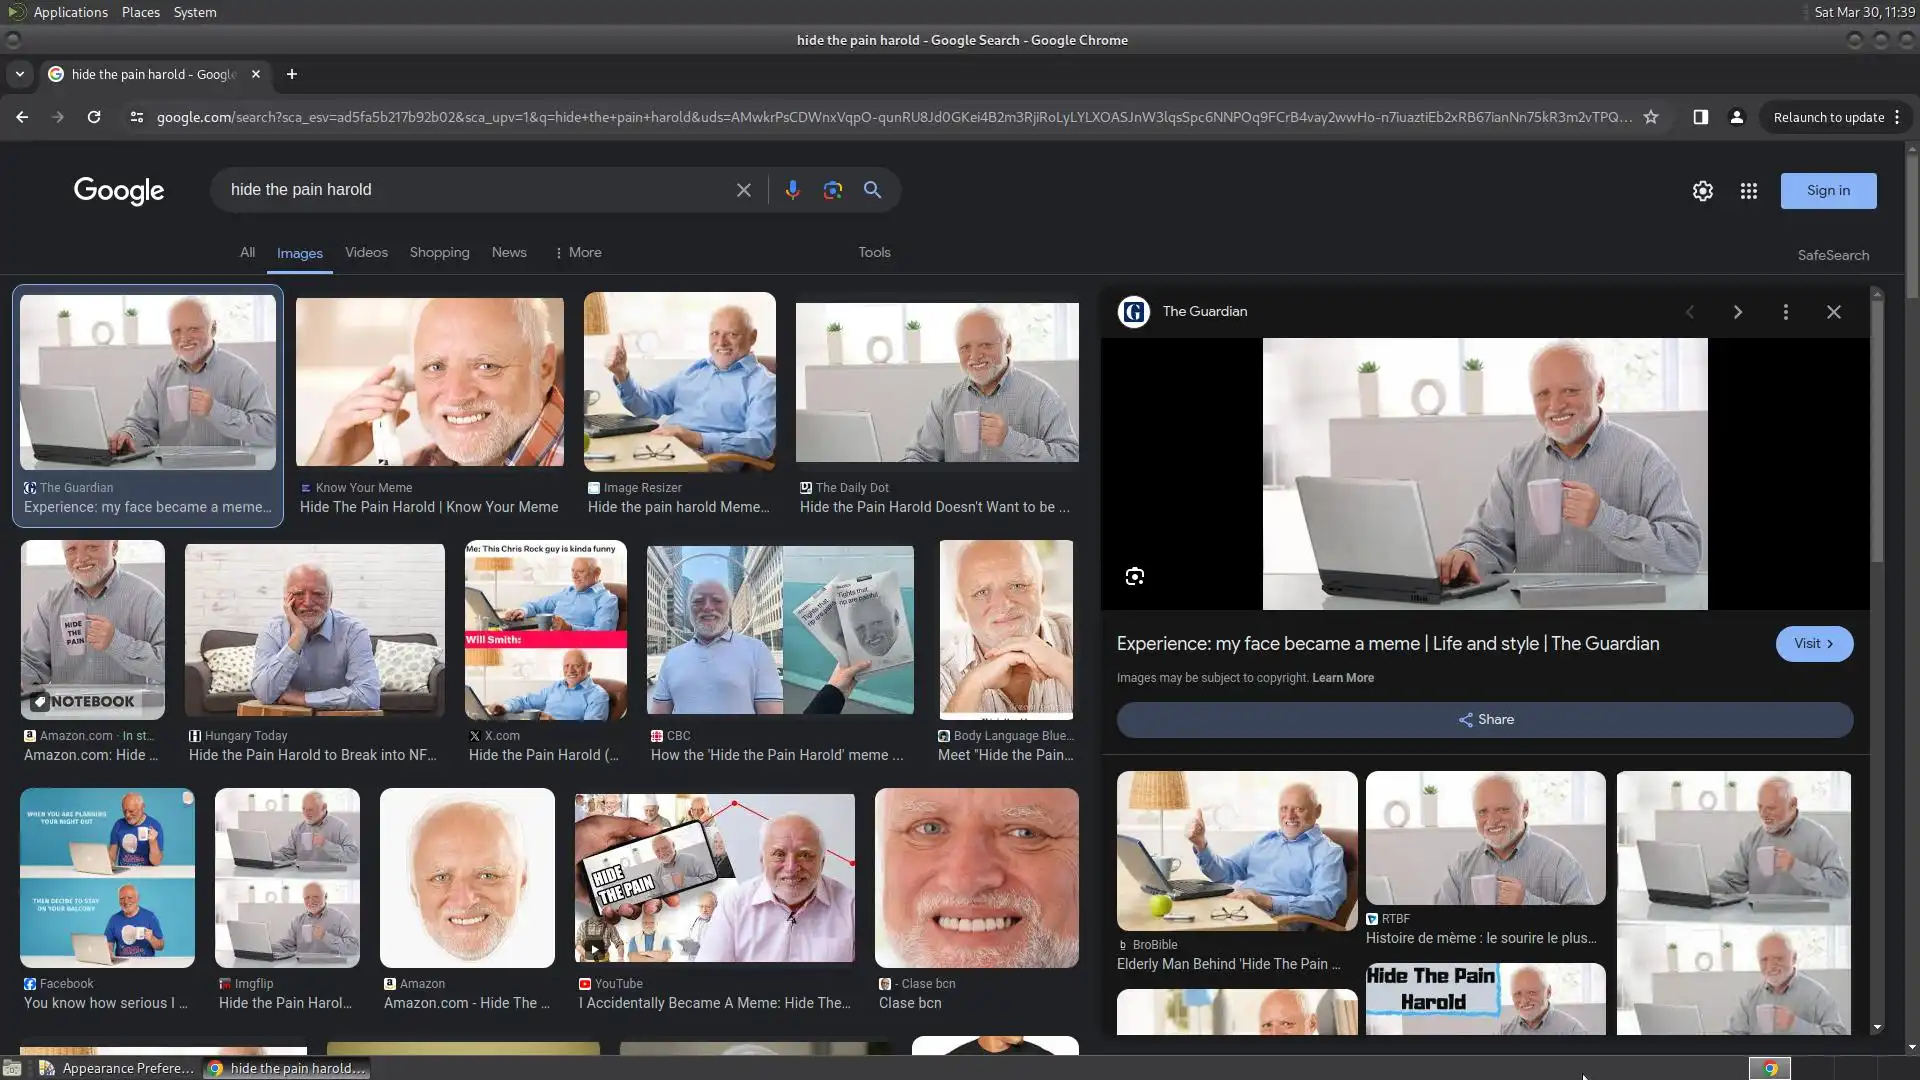
Task: Open the image preview three-dot menu
Action: pyautogui.click(x=1785, y=312)
